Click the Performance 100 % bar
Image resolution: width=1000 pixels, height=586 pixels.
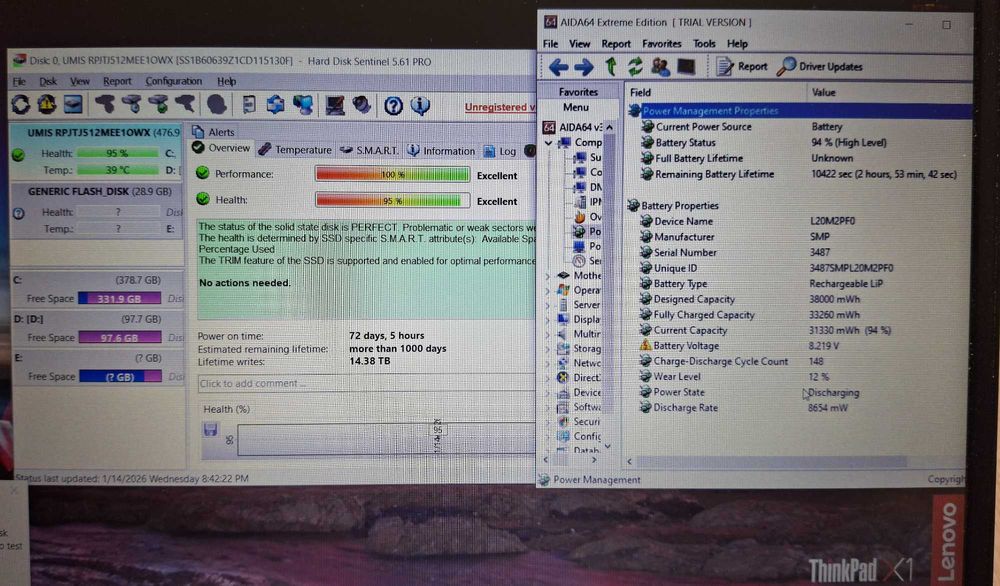[x=392, y=174]
